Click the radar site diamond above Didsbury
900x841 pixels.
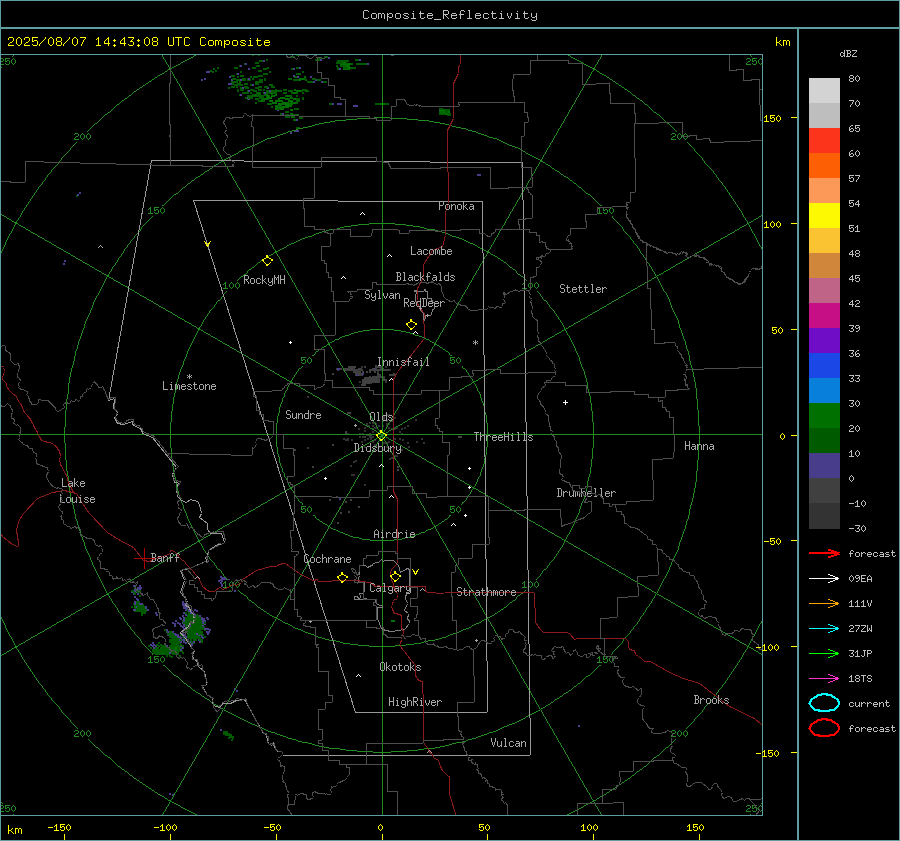tap(381, 436)
